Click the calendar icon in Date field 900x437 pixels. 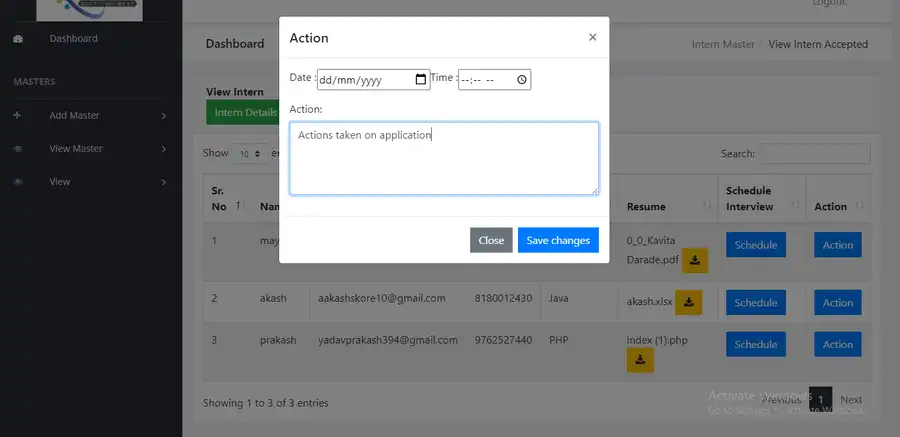click(421, 79)
